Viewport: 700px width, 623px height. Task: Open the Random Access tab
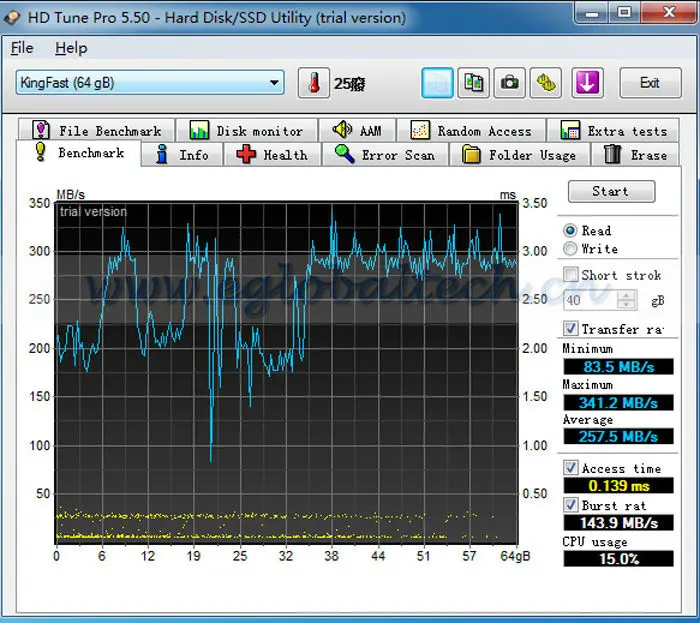point(471,131)
